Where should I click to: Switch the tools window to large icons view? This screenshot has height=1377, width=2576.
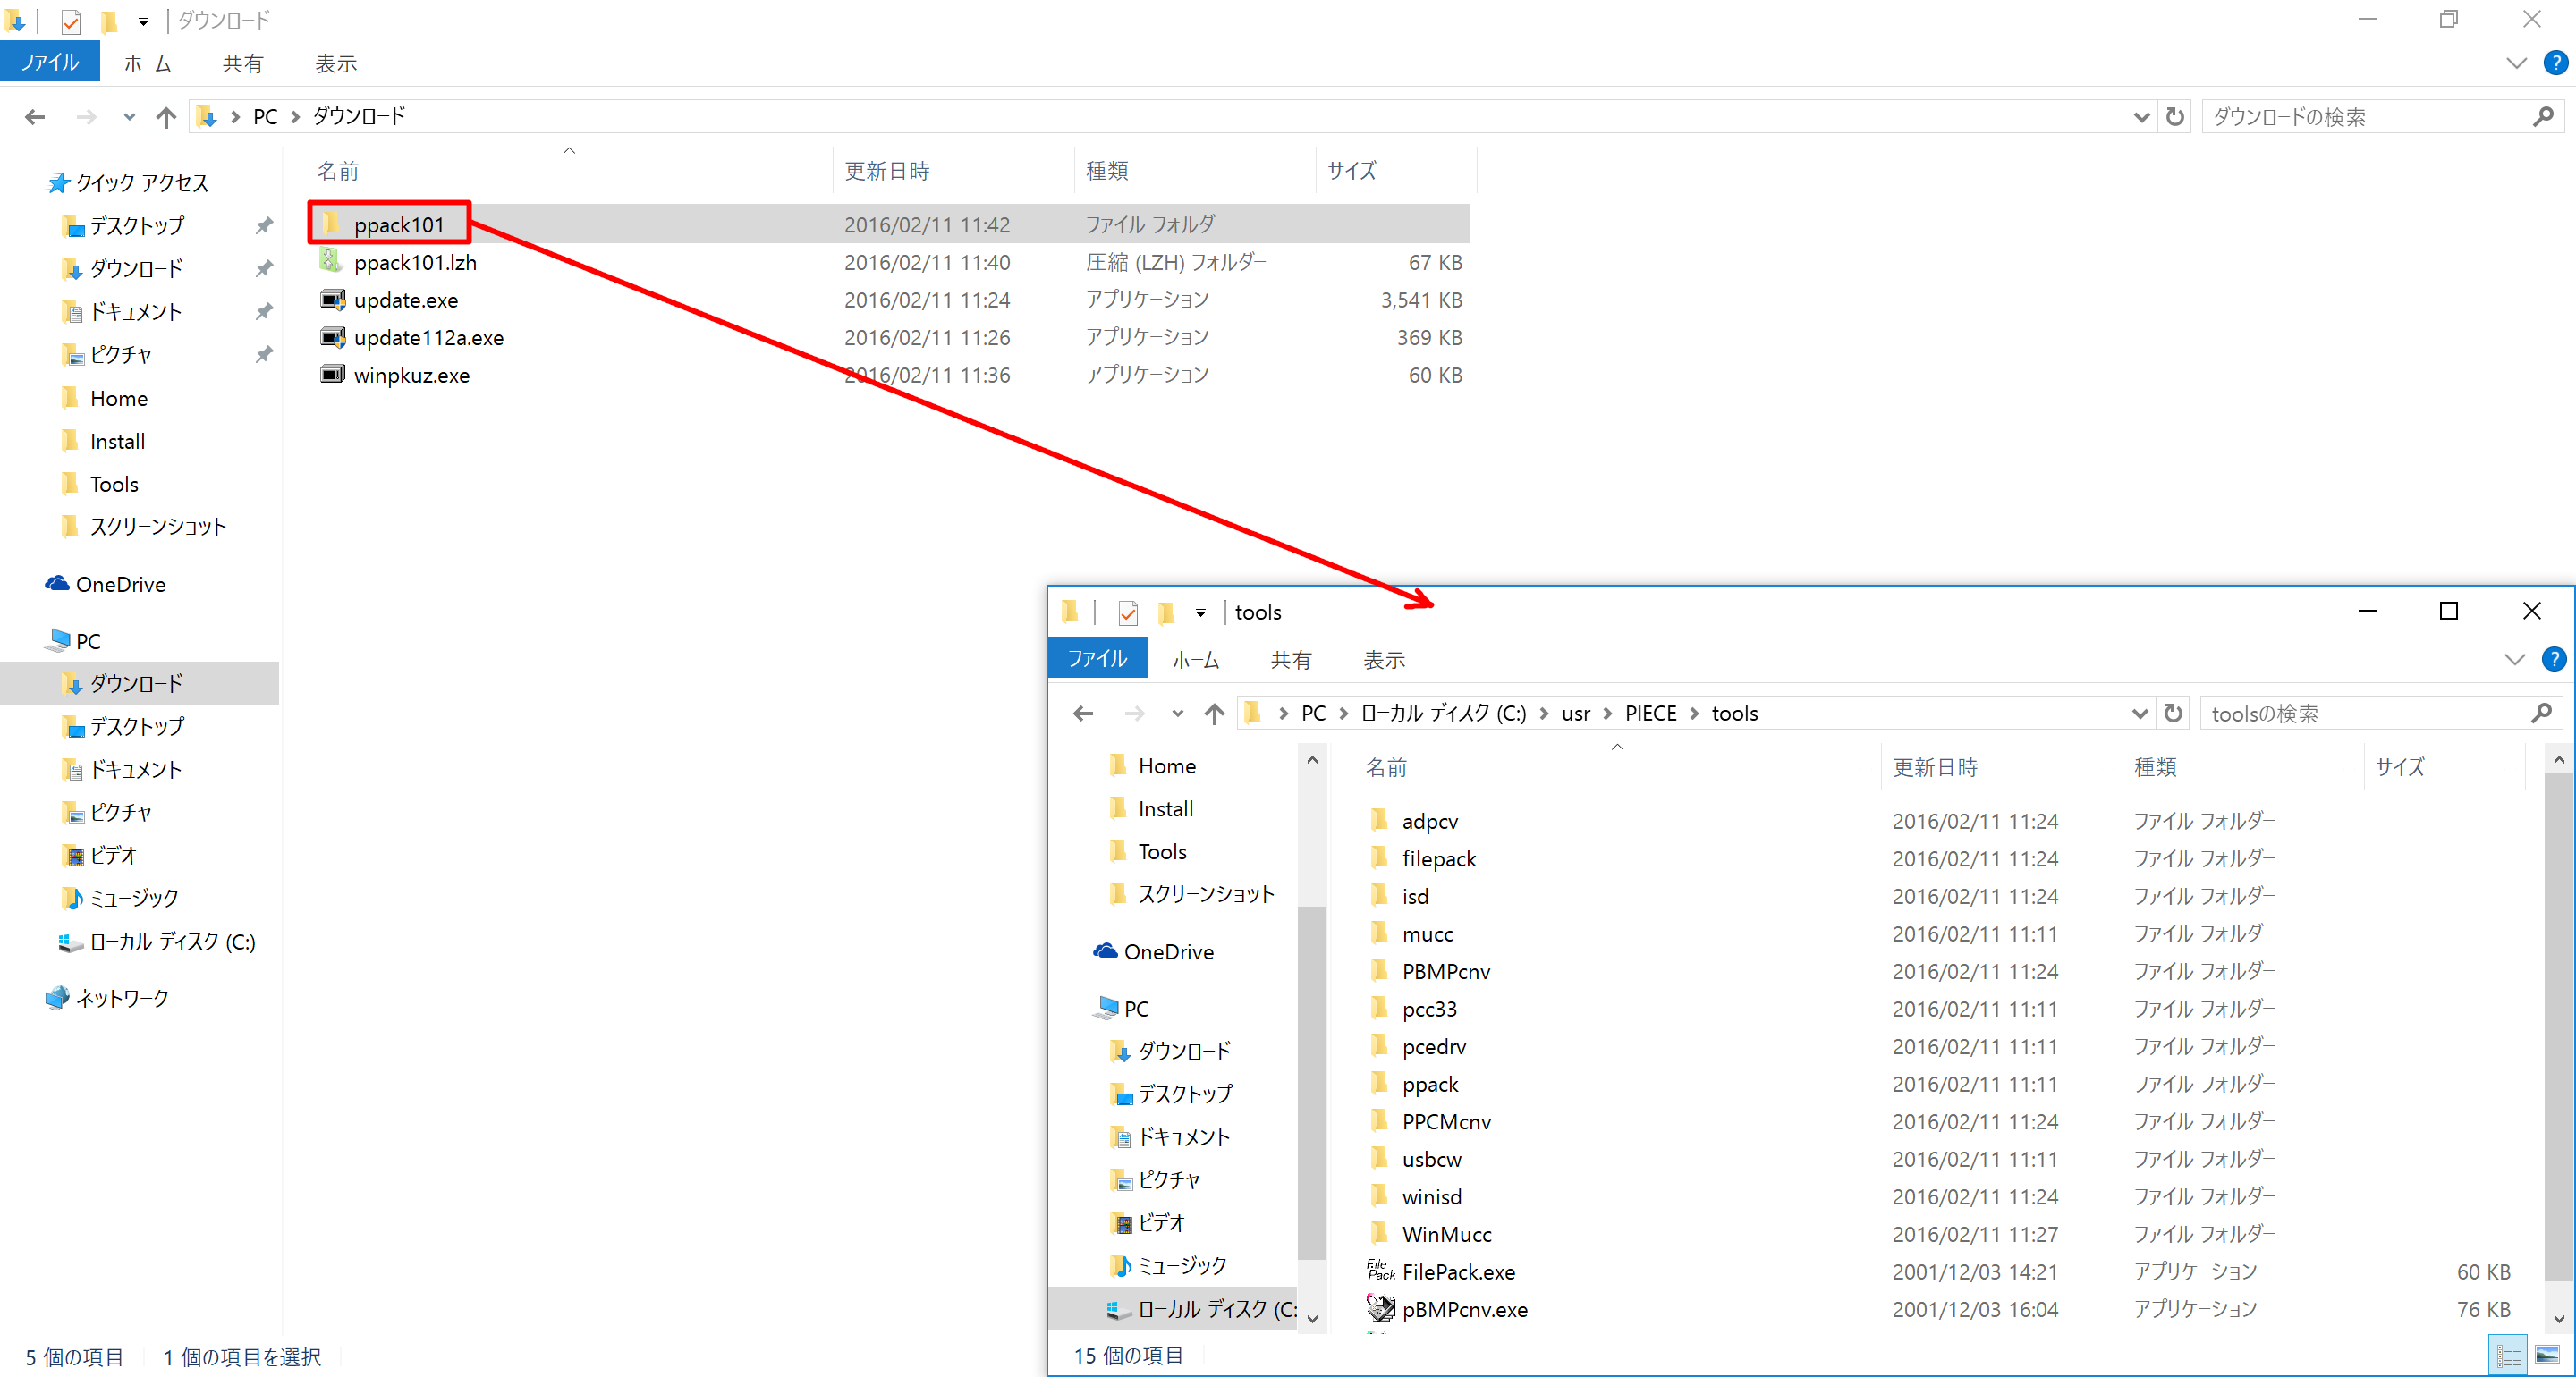(2547, 1355)
